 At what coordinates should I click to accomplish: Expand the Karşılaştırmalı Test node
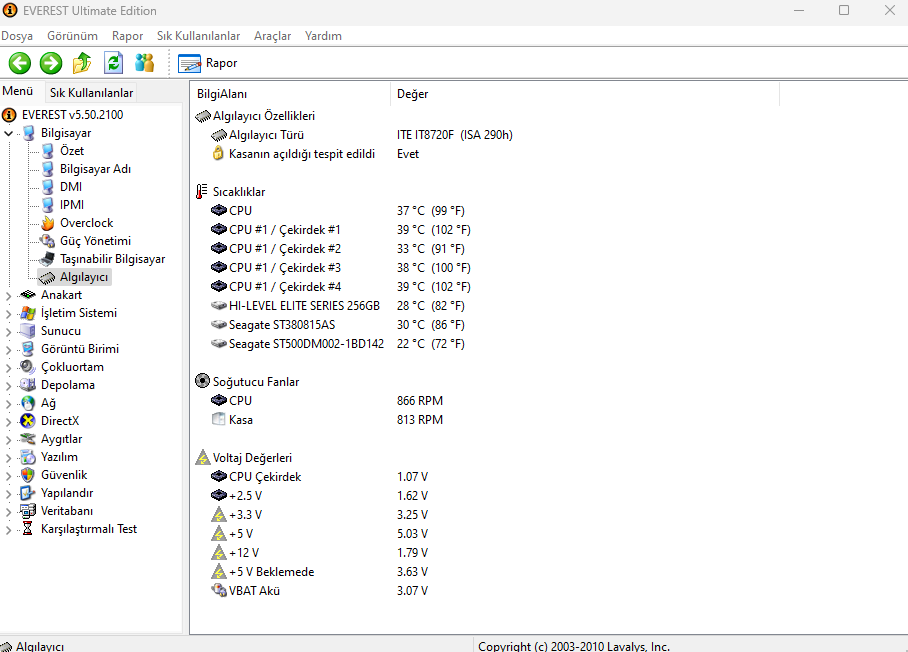click(9, 529)
